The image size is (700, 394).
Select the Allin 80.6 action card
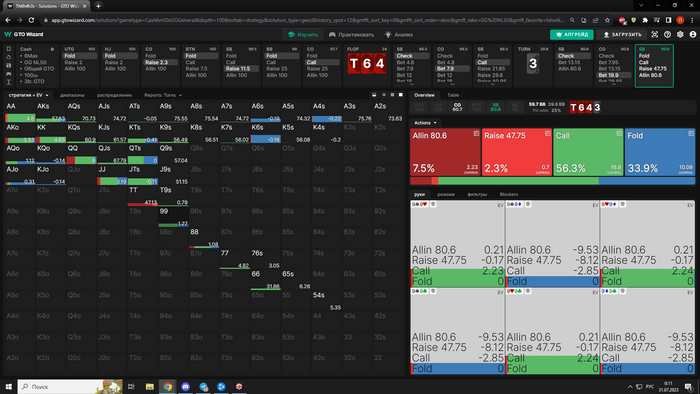coord(445,152)
